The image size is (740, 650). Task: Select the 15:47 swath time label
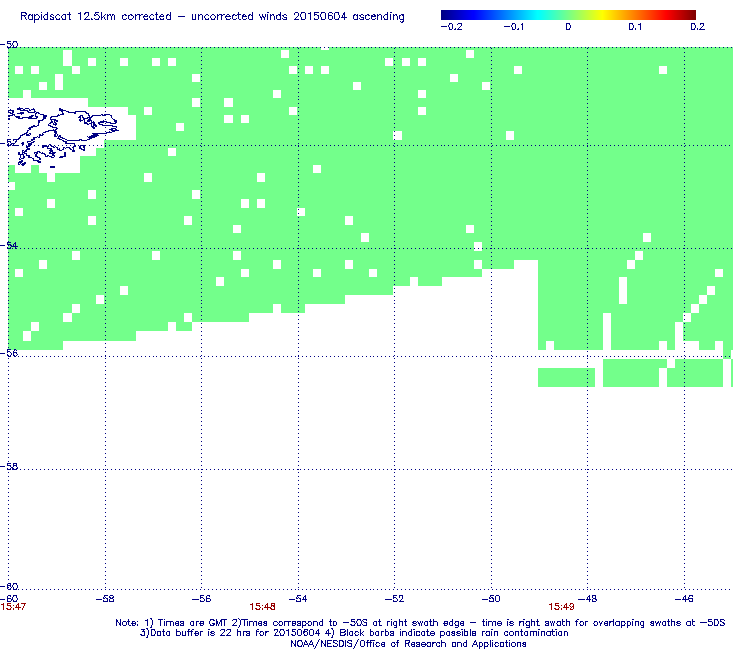tap(13, 607)
